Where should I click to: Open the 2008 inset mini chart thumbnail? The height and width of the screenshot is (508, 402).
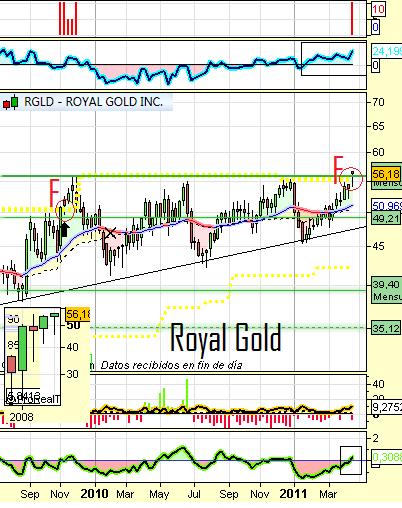click(32, 356)
